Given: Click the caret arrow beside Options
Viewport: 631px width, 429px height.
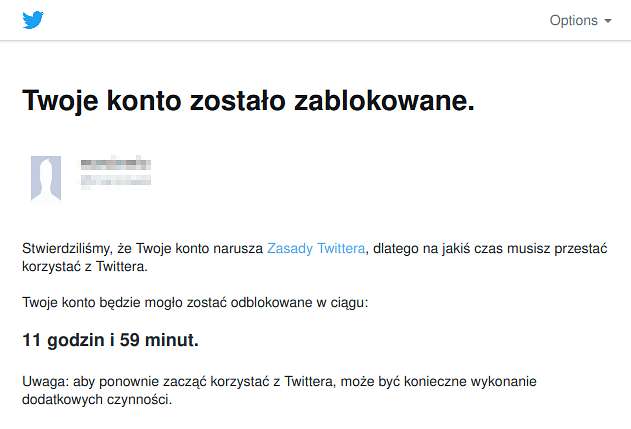Looking at the screenshot, I should pyautogui.click(x=608, y=21).
